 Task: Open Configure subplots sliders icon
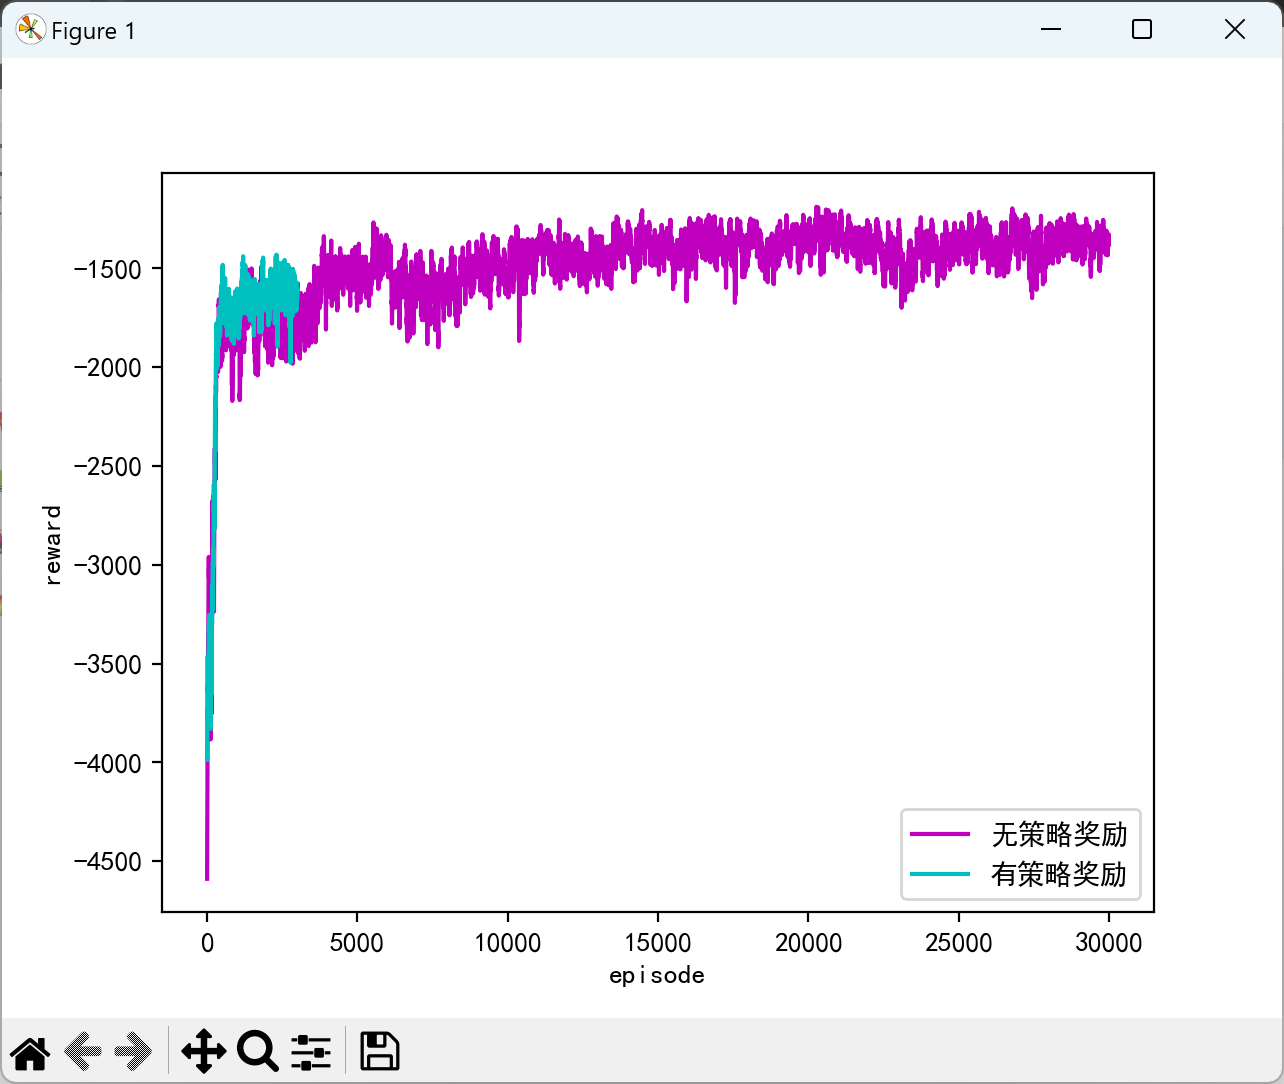(311, 1052)
